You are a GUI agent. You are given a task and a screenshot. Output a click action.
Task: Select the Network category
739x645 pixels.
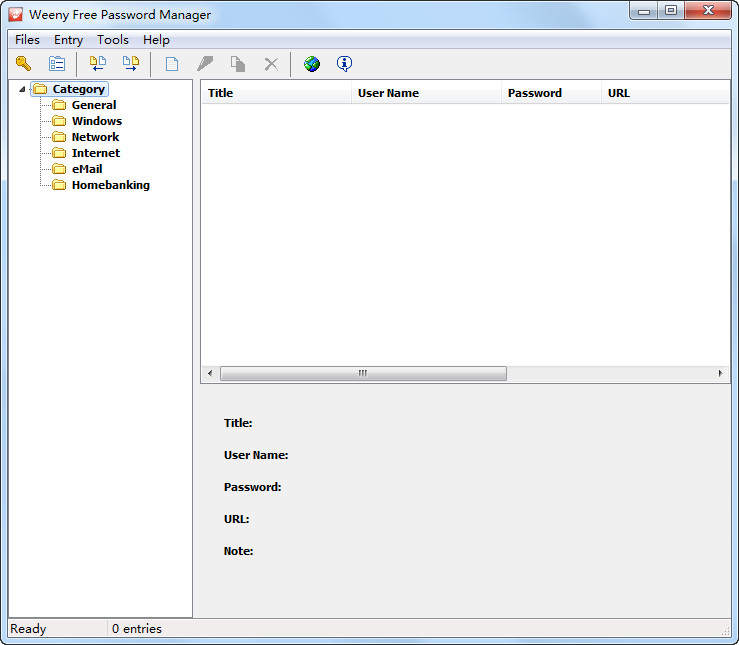click(x=95, y=137)
